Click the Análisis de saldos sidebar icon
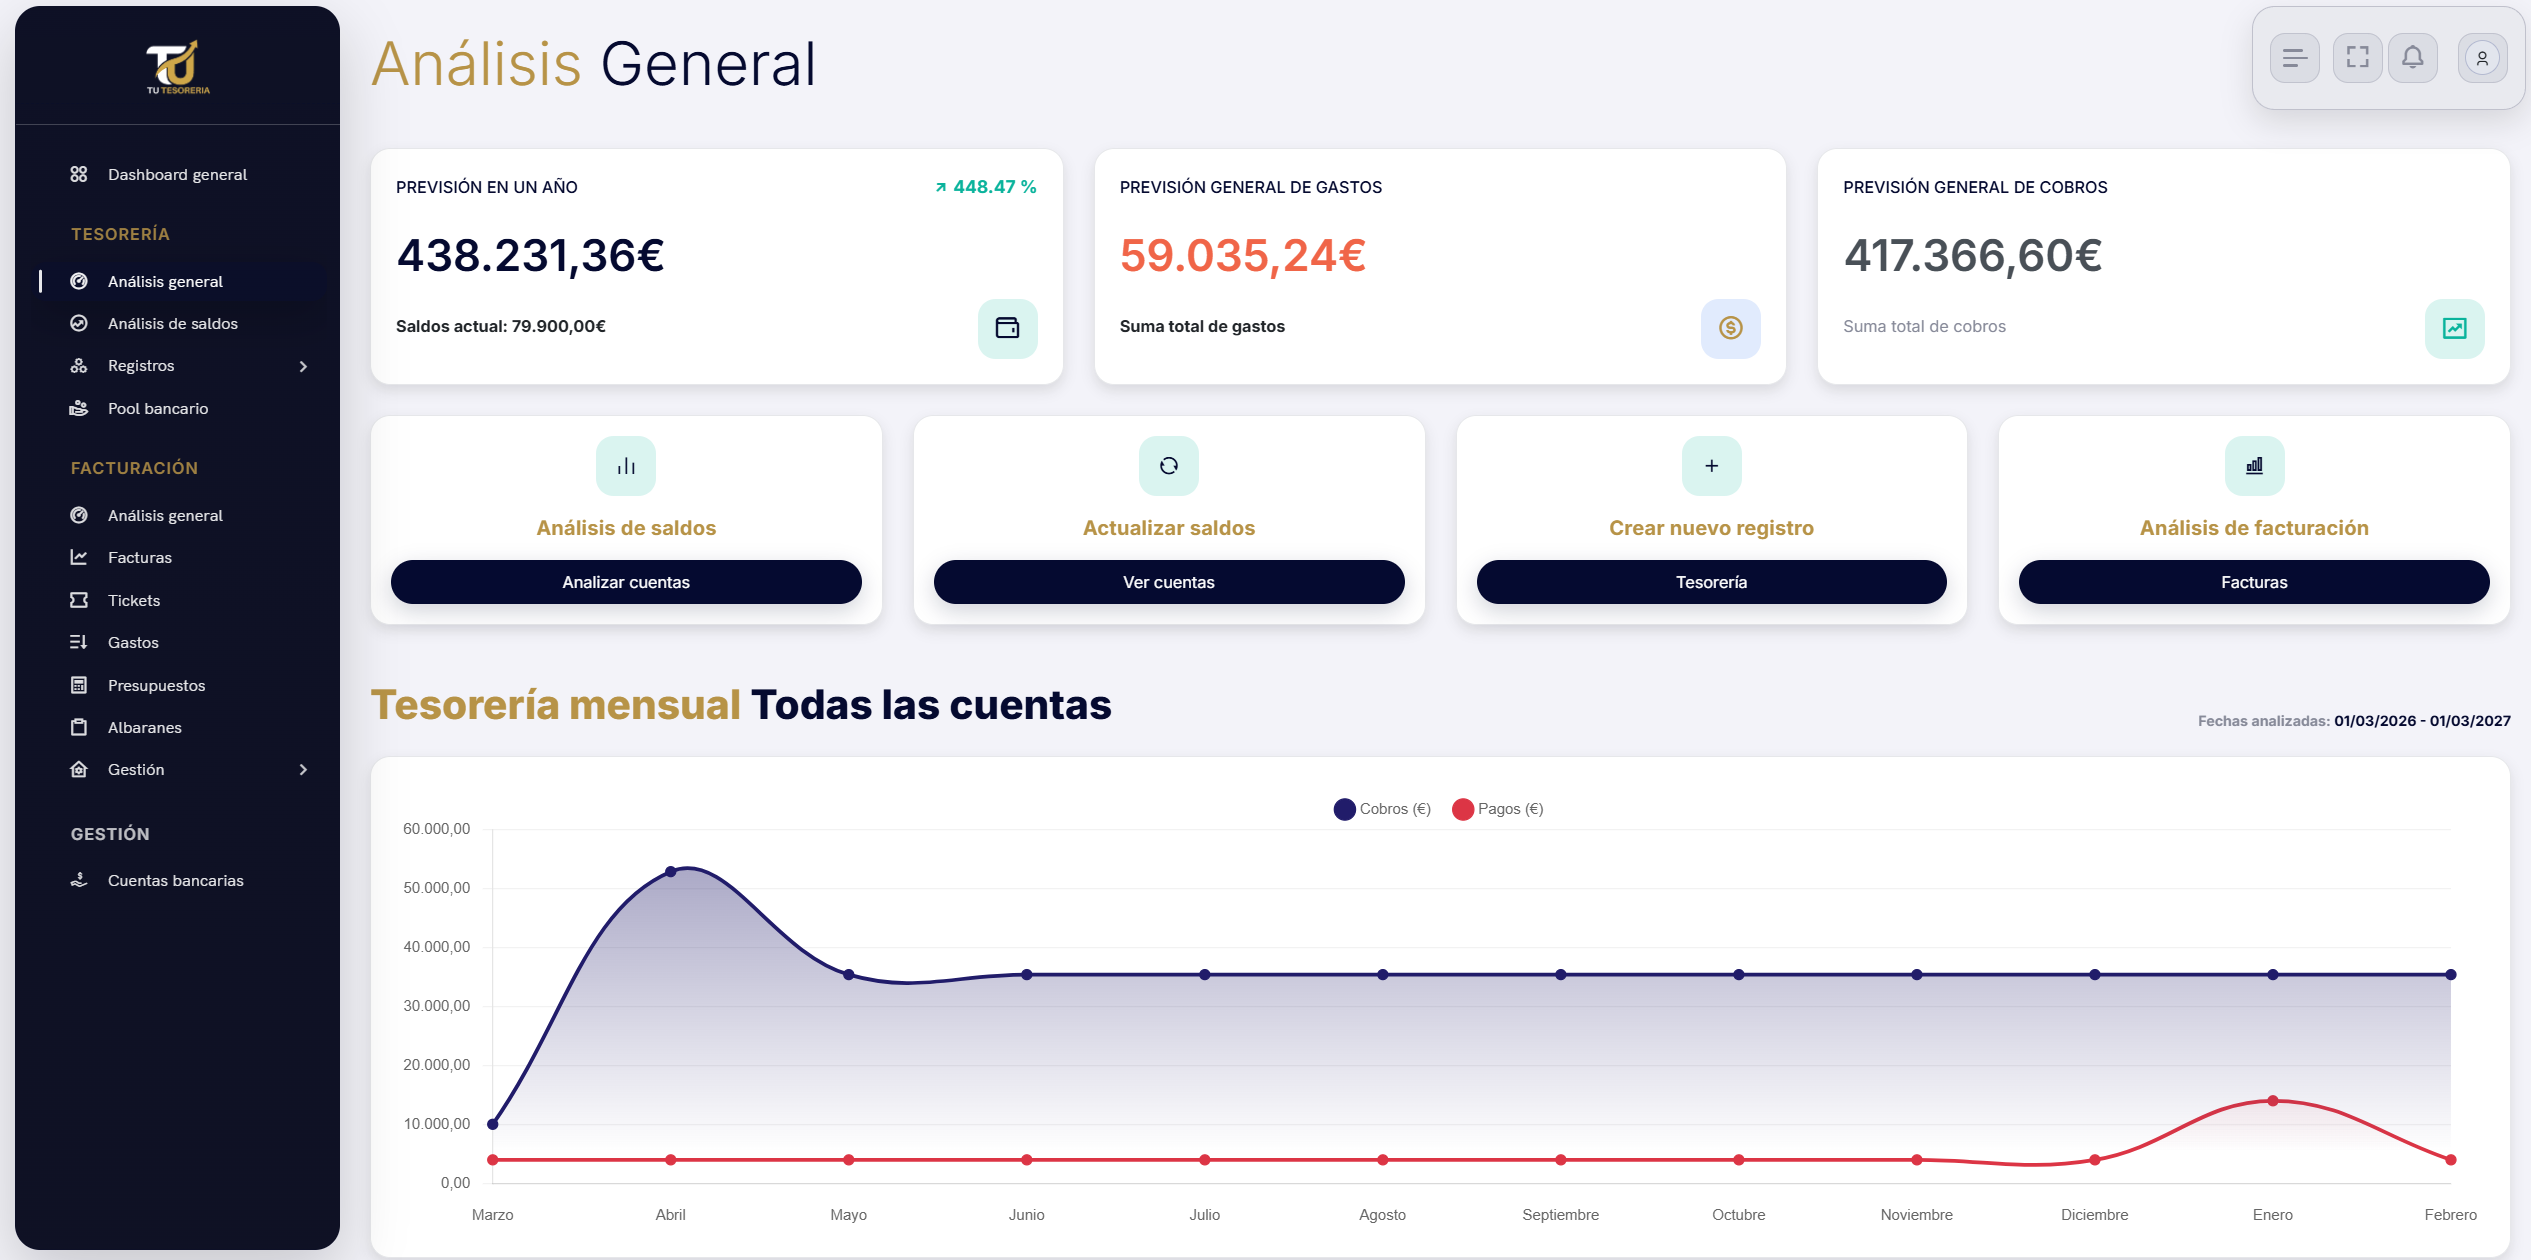The width and height of the screenshot is (2531, 1260). tap(79, 323)
